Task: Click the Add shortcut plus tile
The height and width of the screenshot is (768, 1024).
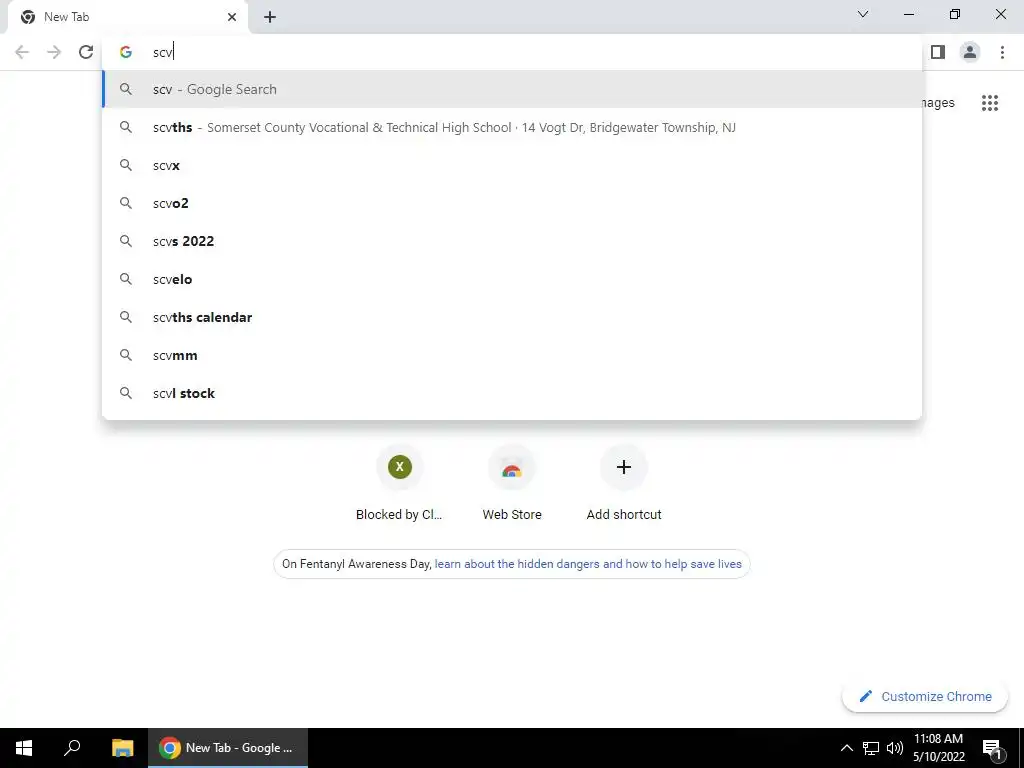Action: [624, 485]
